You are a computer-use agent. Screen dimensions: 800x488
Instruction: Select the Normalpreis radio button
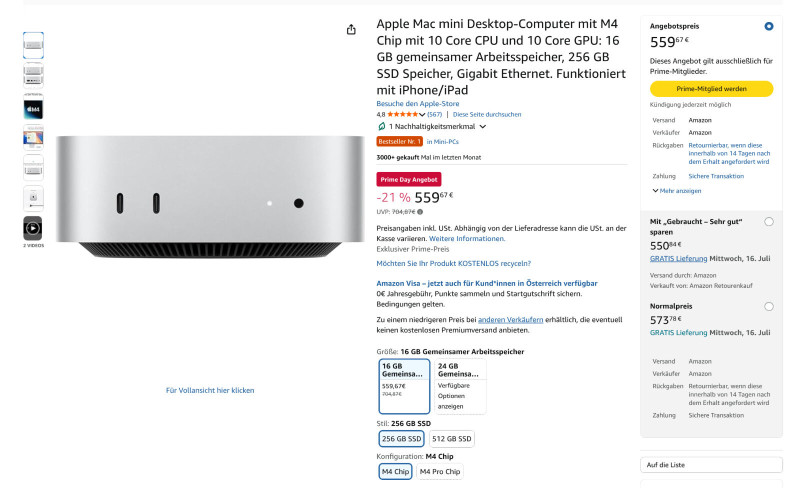click(769, 306)
